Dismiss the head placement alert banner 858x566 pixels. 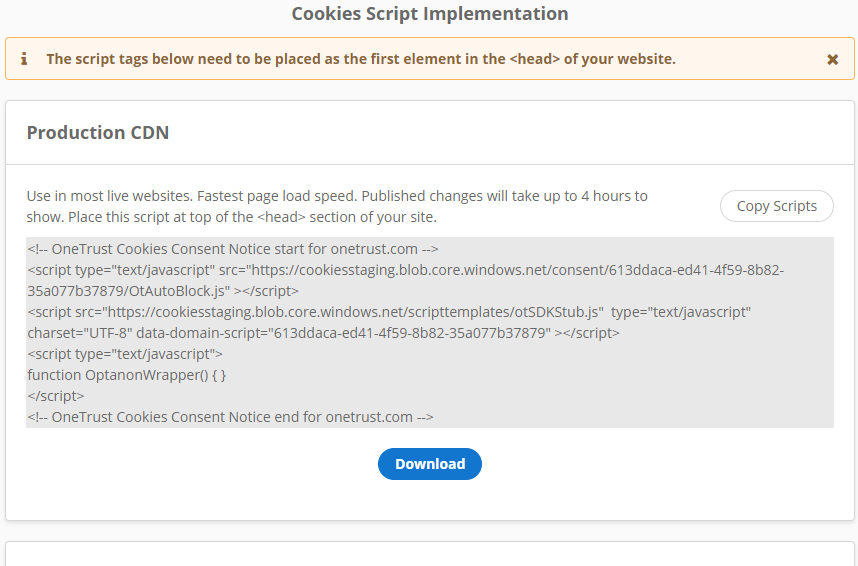832,60
